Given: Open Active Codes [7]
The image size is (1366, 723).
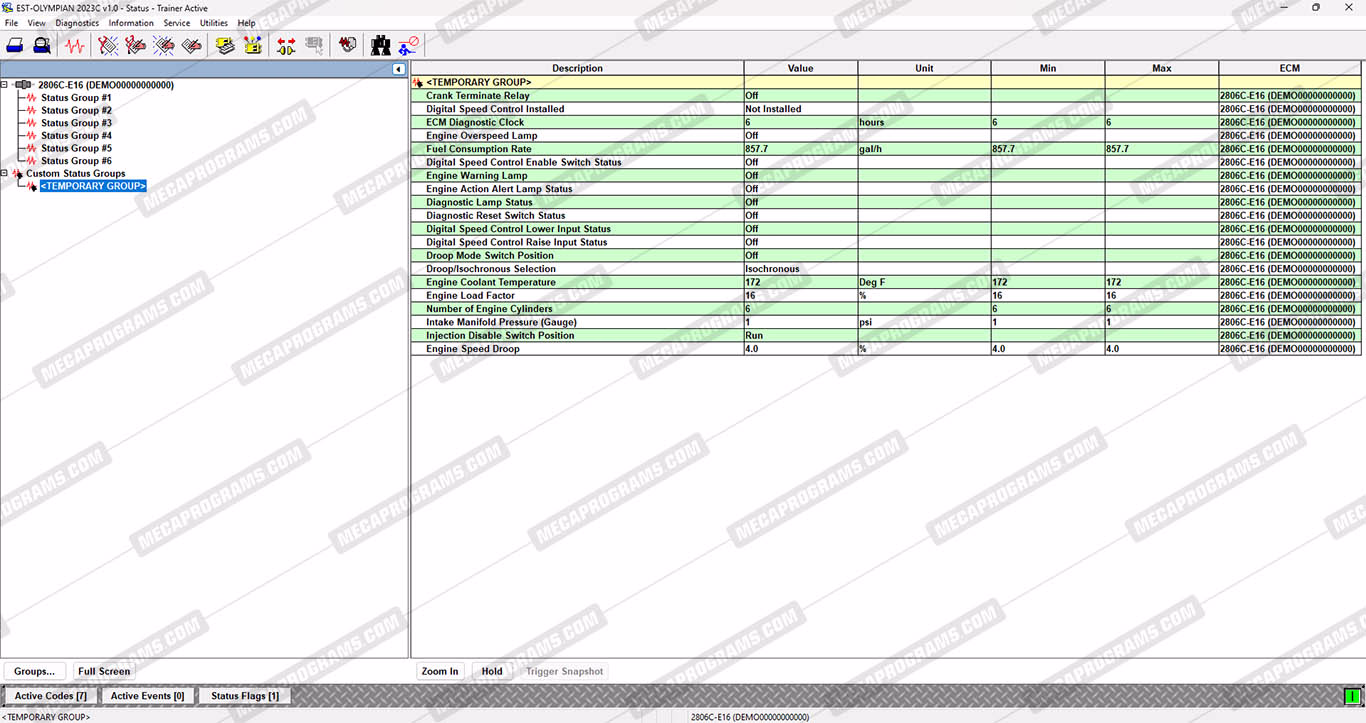Looking at the screenshot, I should point(51,696).
